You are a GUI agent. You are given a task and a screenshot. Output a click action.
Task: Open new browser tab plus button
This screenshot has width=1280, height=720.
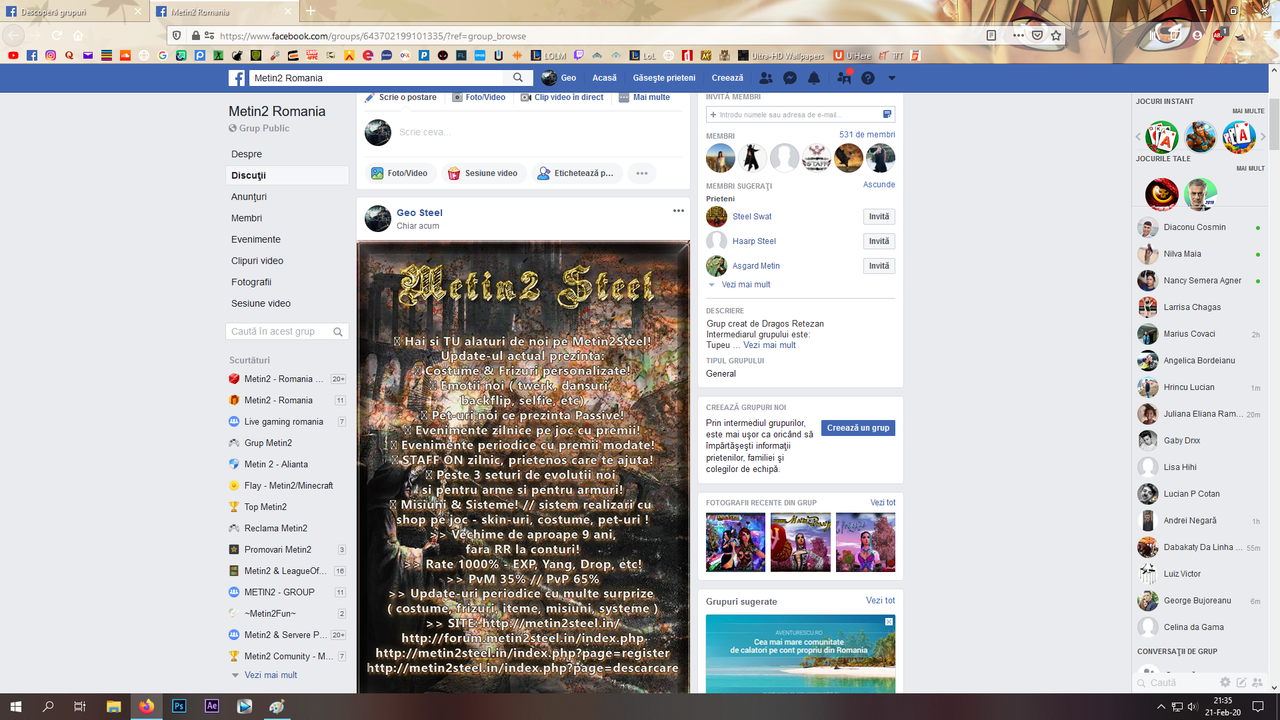311,12
